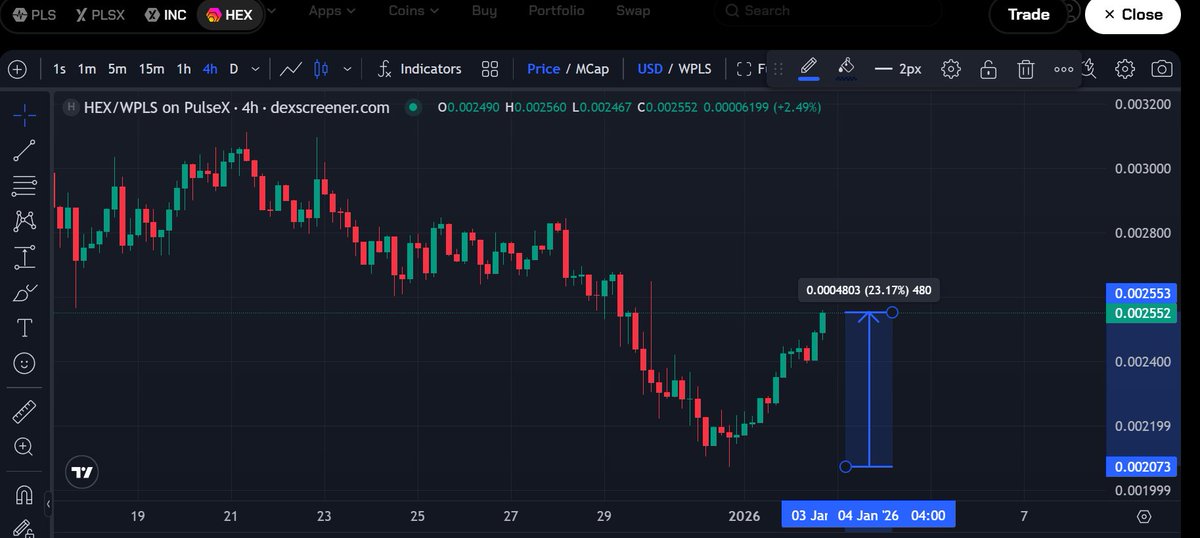The image size is (1200, 538).
Task: Click the add symbol compare plus icon
Action: 17,69
